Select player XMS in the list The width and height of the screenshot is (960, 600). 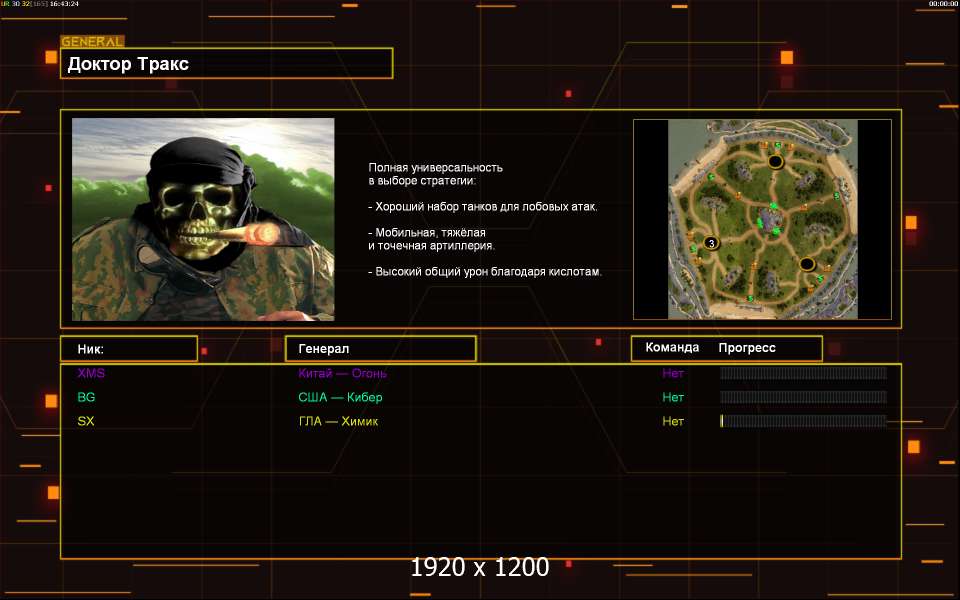pyautogui.click(x=91, y=373)
